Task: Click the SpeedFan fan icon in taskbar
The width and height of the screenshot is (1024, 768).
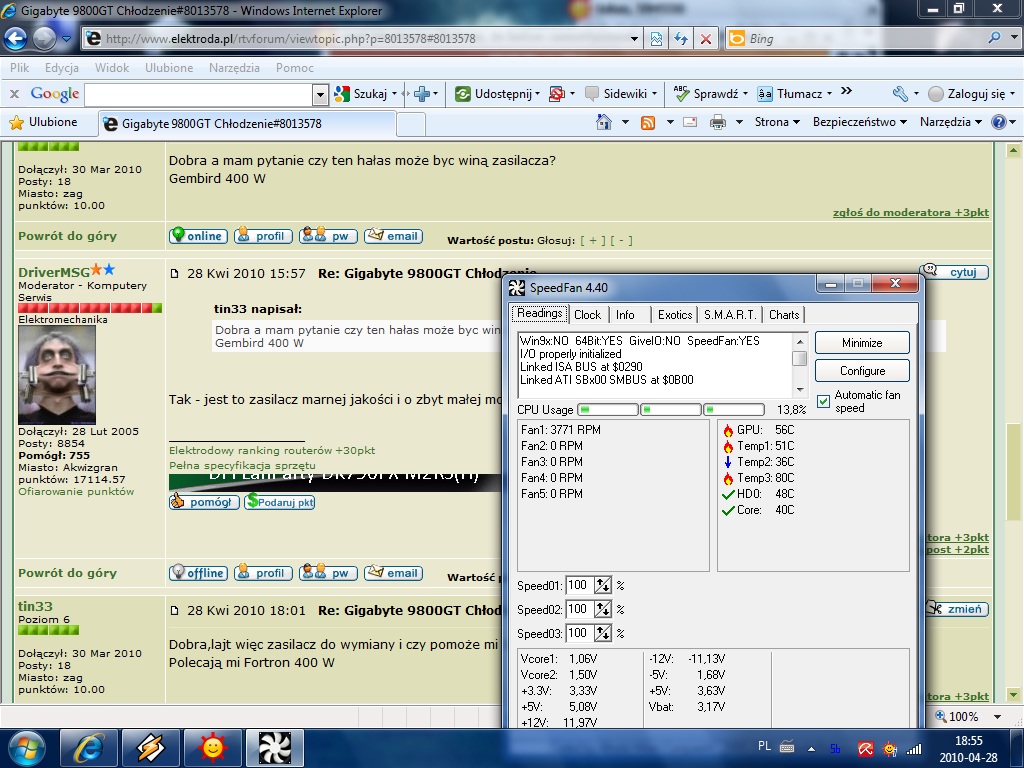Action: click(274, 748)
